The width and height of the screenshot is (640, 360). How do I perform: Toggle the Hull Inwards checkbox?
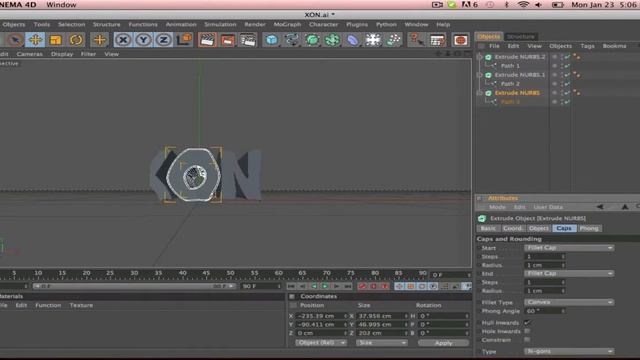527,322
